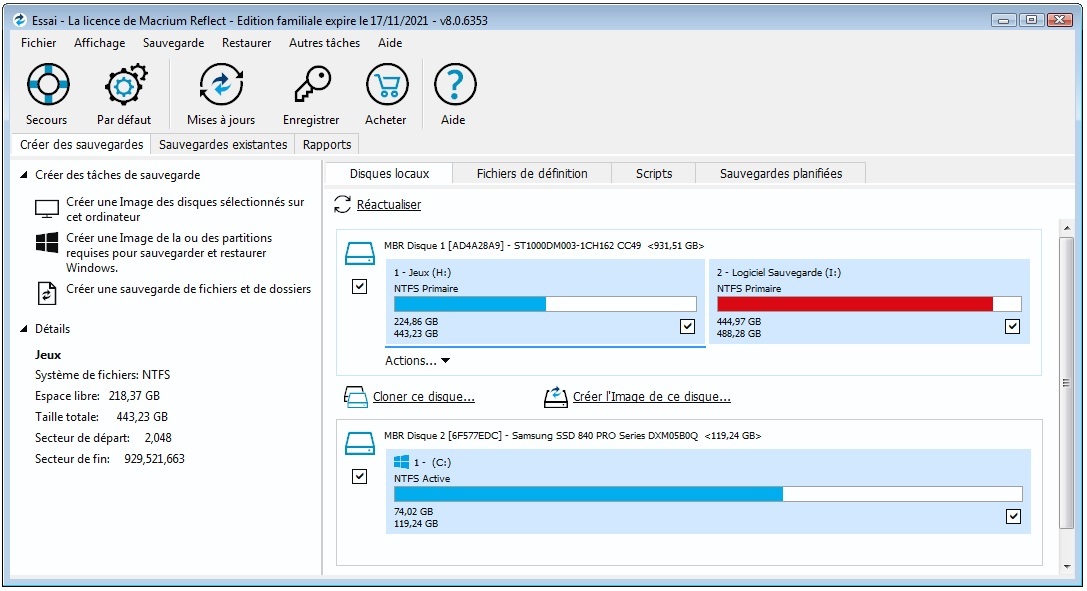Select the 2 - Logiciel Sauvegarde (I:) label
Viewport: 1087px width, 591px height.
click(x=779, y=273)
